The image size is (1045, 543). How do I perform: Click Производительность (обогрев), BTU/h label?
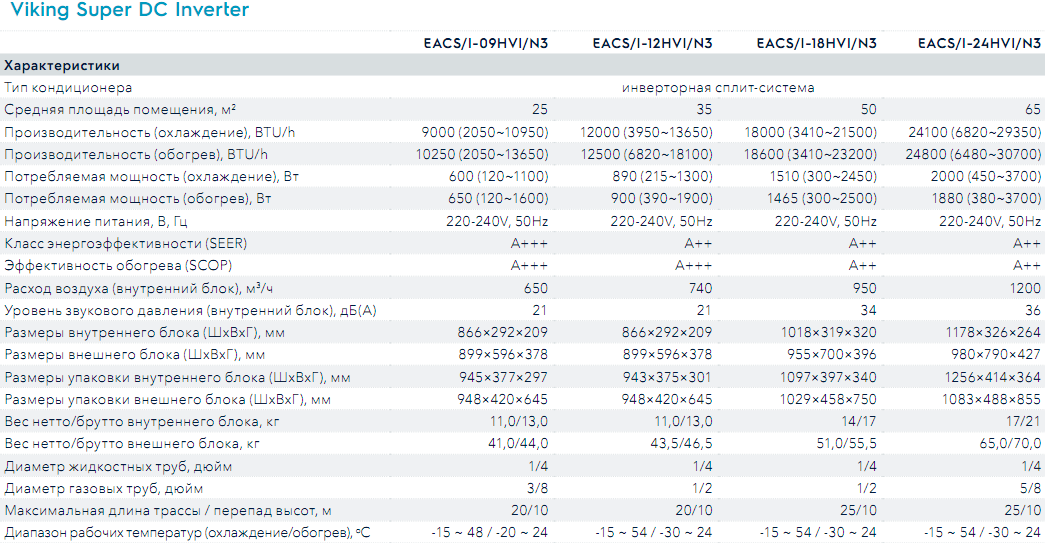point(136,155)
